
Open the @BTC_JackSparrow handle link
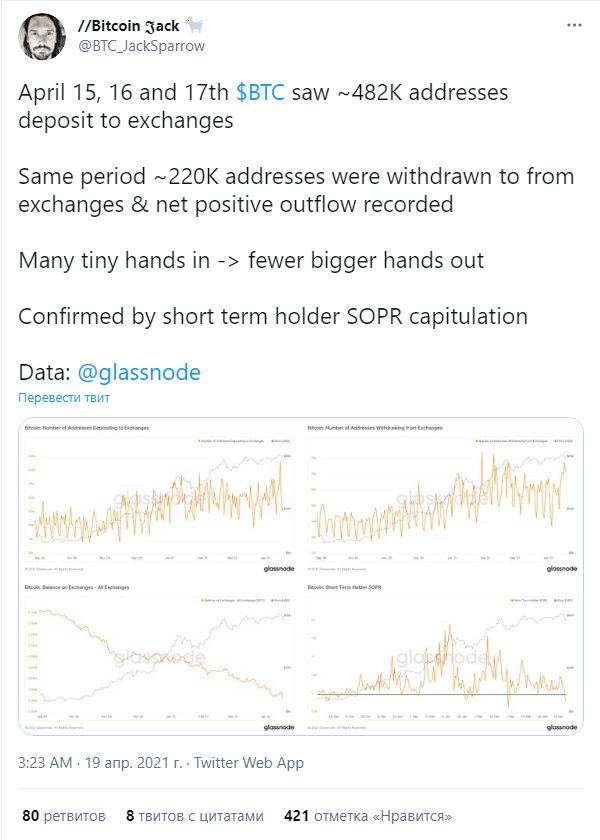tap(141, 46)
